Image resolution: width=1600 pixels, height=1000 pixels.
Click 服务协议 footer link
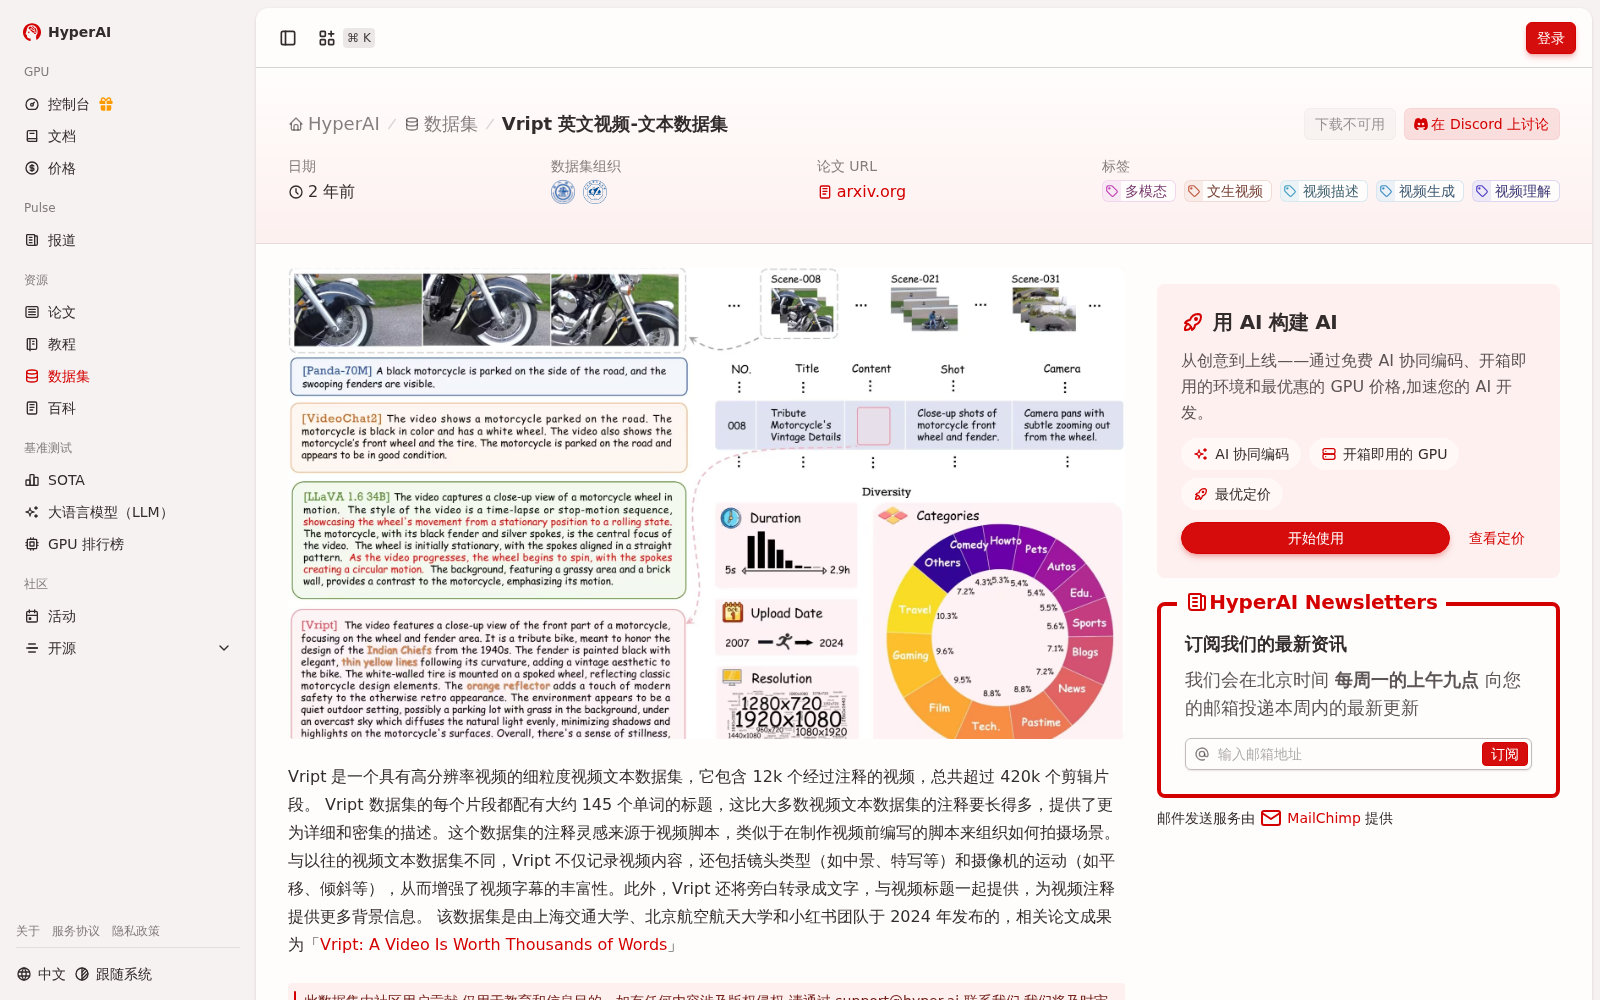(76, 931)
